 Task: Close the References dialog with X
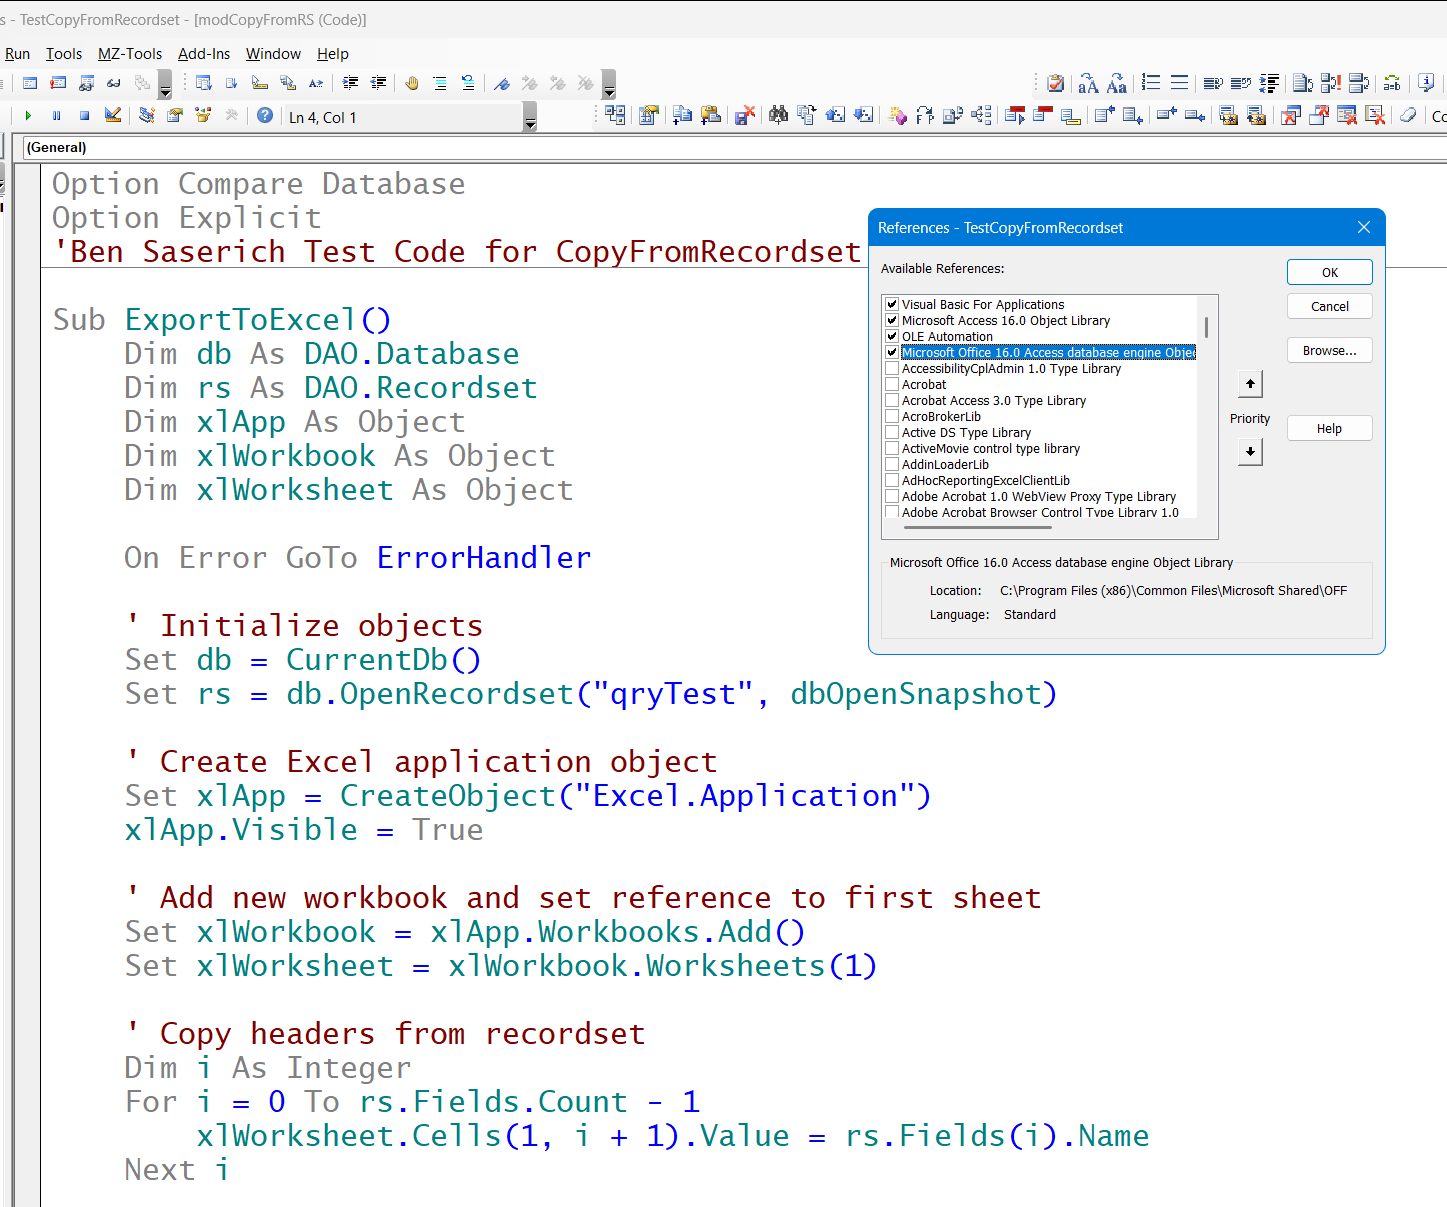tap(1364, 228)
